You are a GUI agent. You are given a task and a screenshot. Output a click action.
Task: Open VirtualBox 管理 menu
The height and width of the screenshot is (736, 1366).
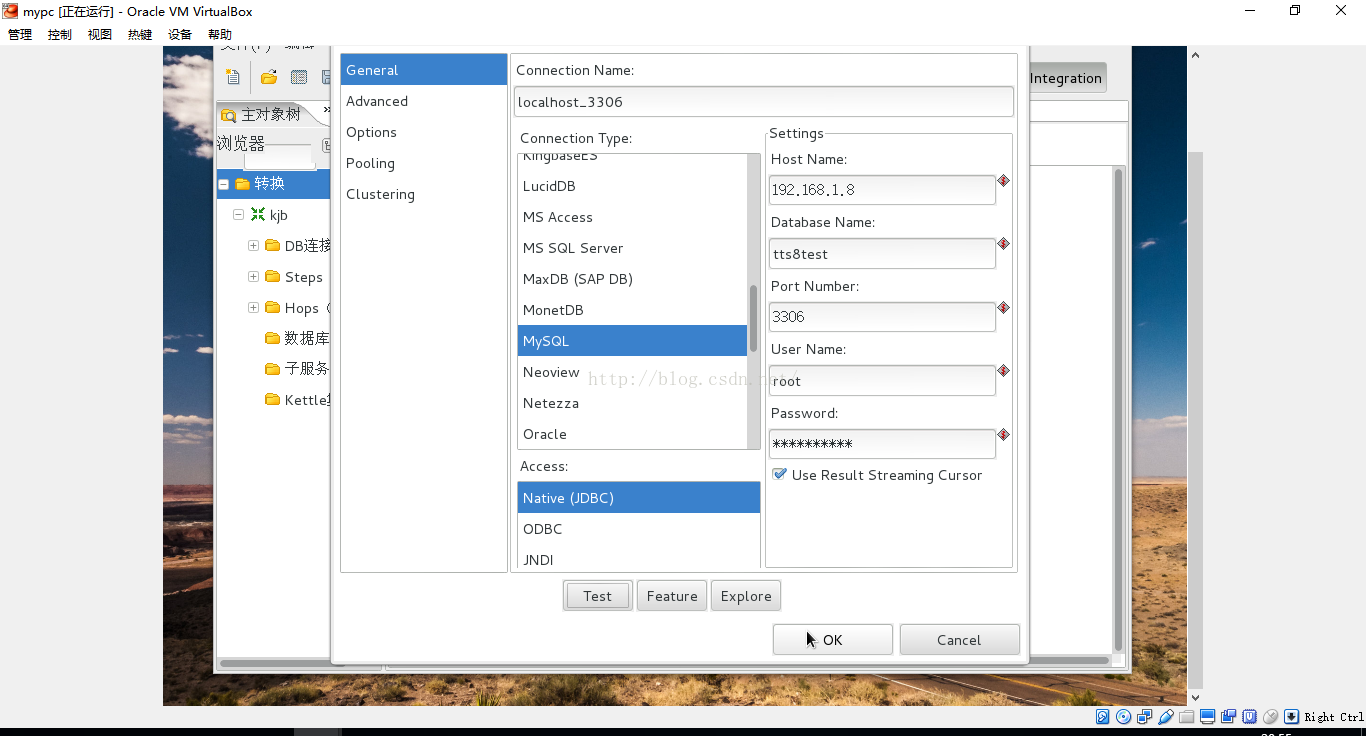click(20, 34)
